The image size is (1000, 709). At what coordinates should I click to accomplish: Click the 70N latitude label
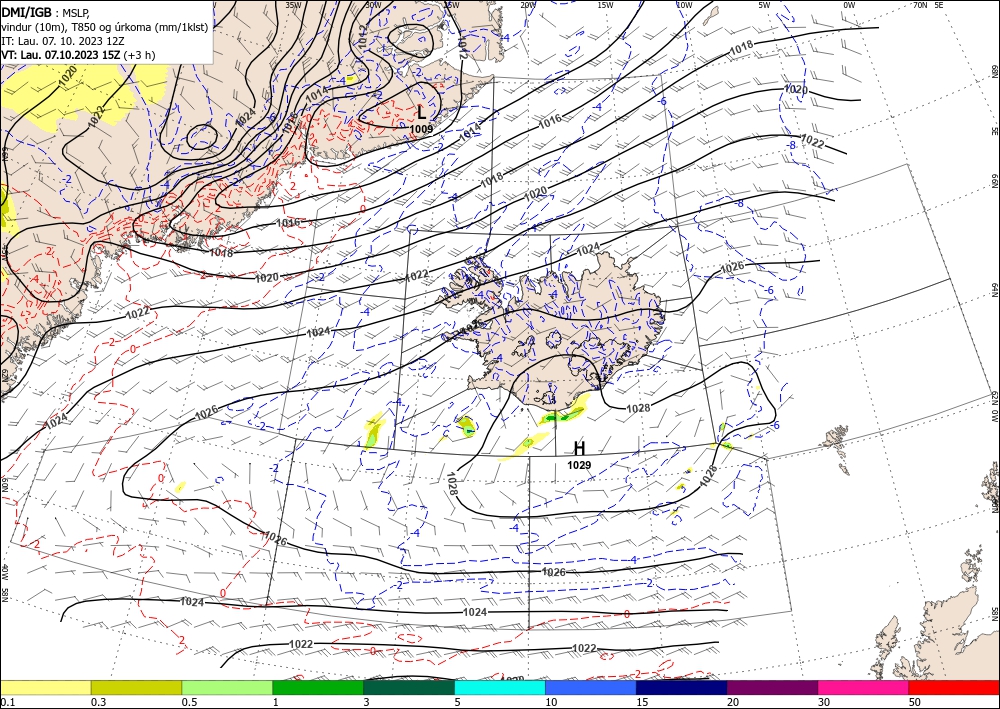[x=920, y=4]
